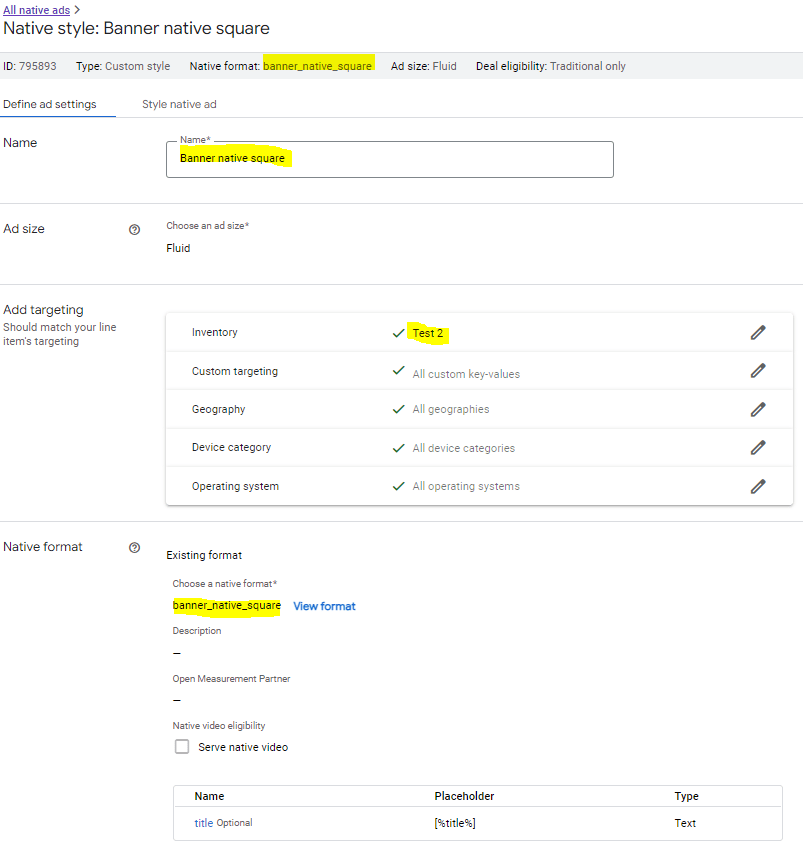Screen dimensions: 803x849
Task: Click the Operating system row label
Action: click(235, 486)
